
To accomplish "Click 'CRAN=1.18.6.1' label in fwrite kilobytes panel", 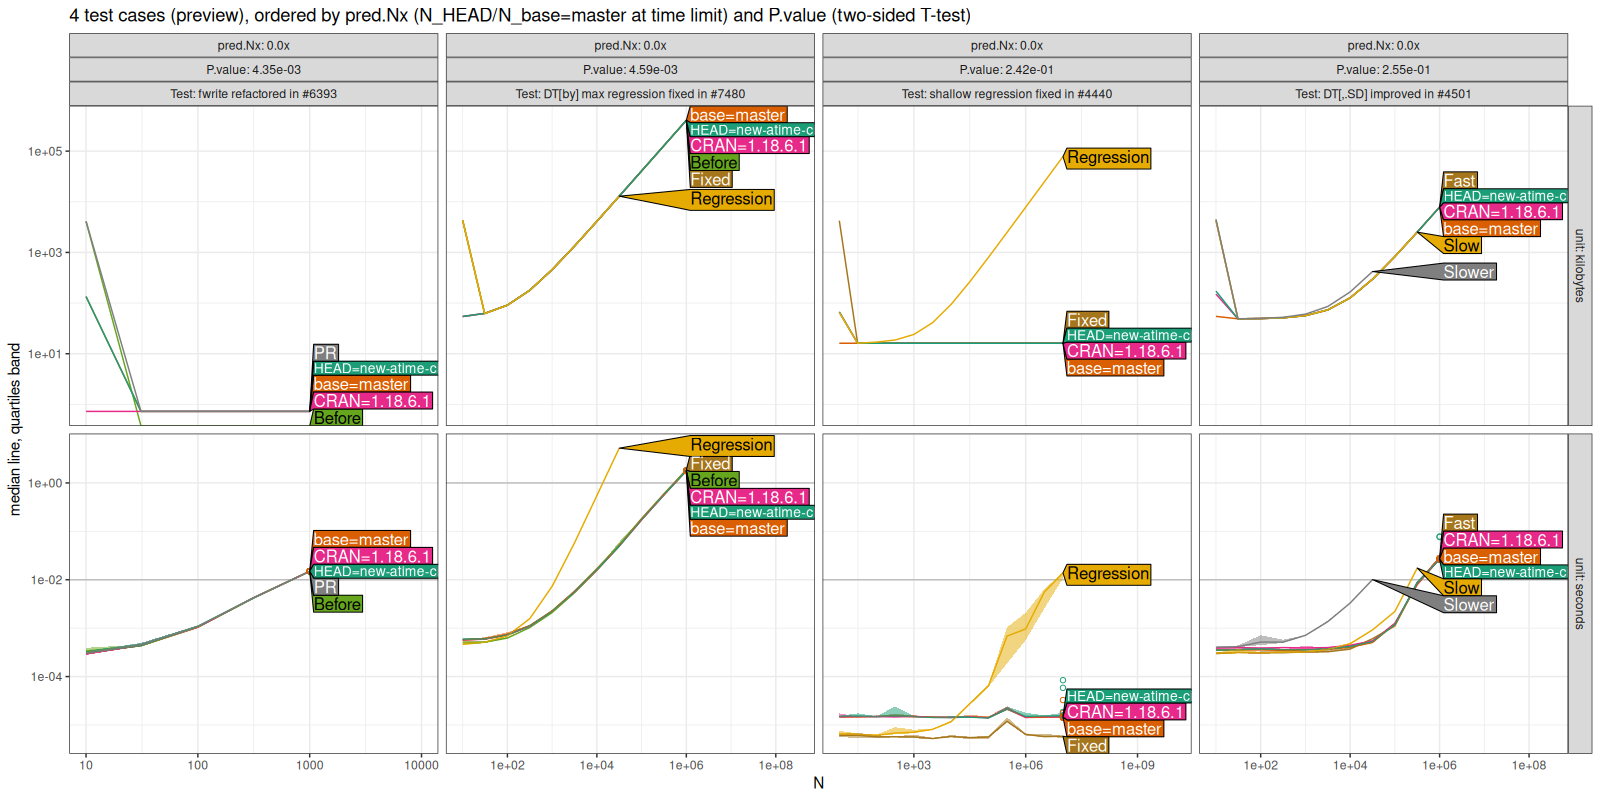I will pos(372,401).
